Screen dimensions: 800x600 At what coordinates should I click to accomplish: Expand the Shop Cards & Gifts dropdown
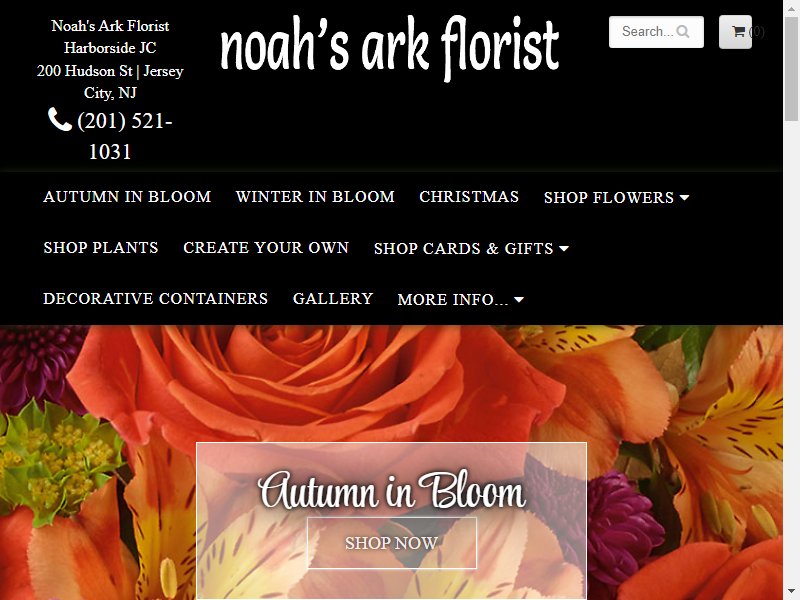click(471, 248)
